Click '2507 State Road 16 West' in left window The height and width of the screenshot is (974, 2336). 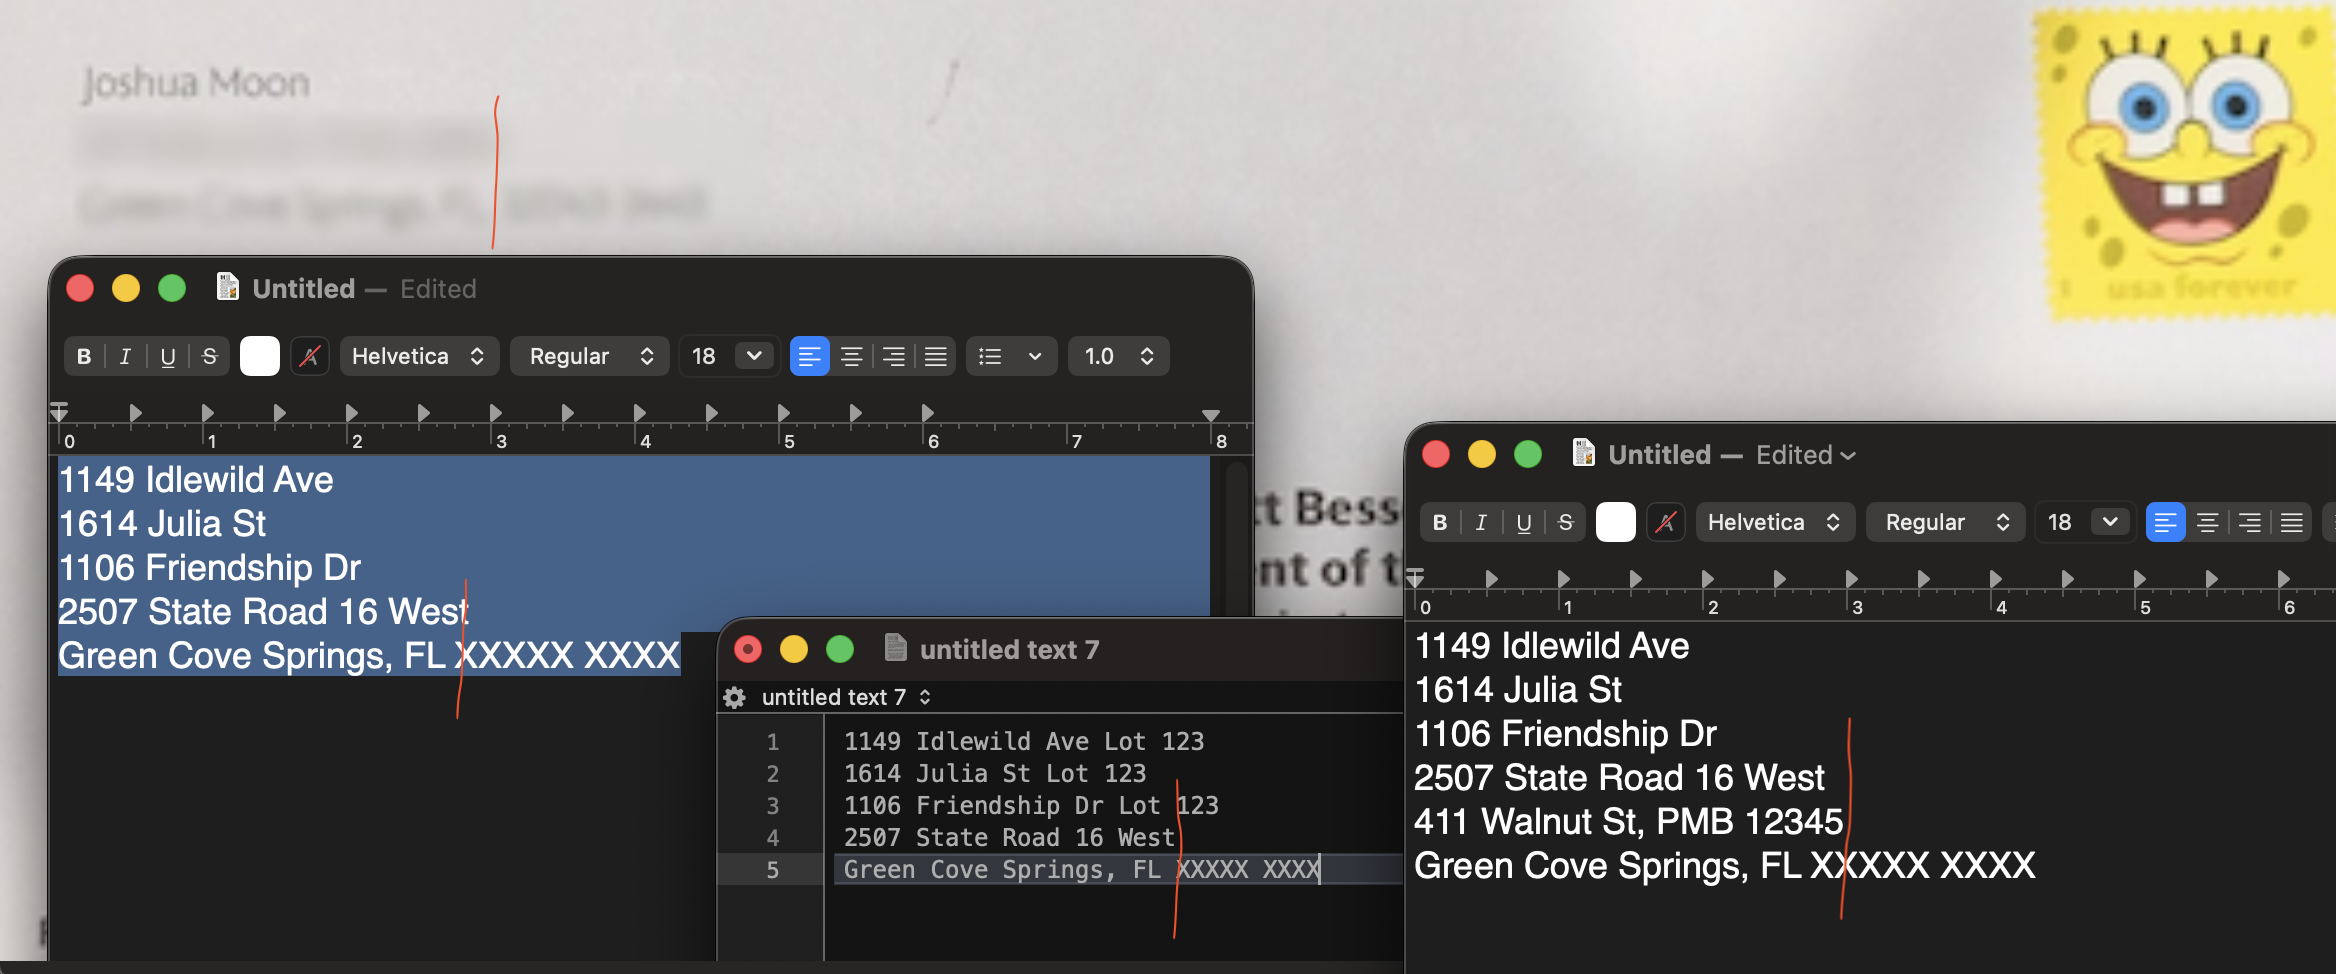(263, 612)
